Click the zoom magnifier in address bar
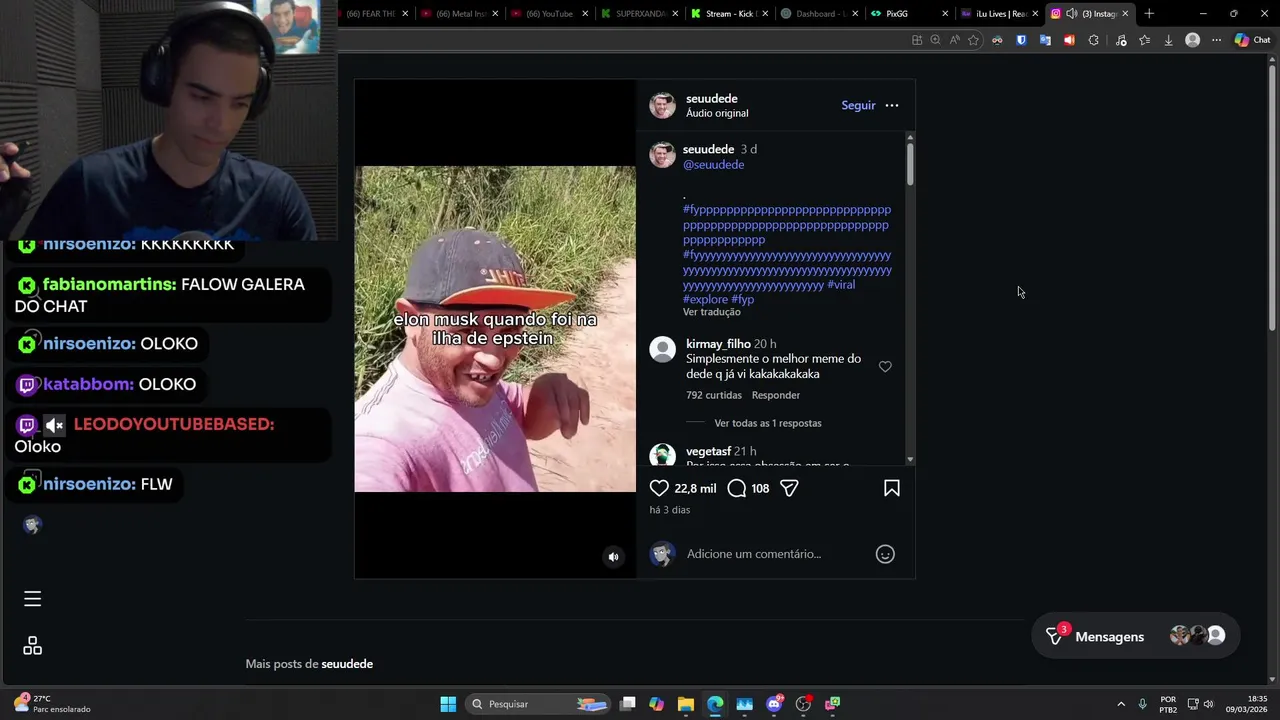This screenshot has height=720, width=1280. 935,40
